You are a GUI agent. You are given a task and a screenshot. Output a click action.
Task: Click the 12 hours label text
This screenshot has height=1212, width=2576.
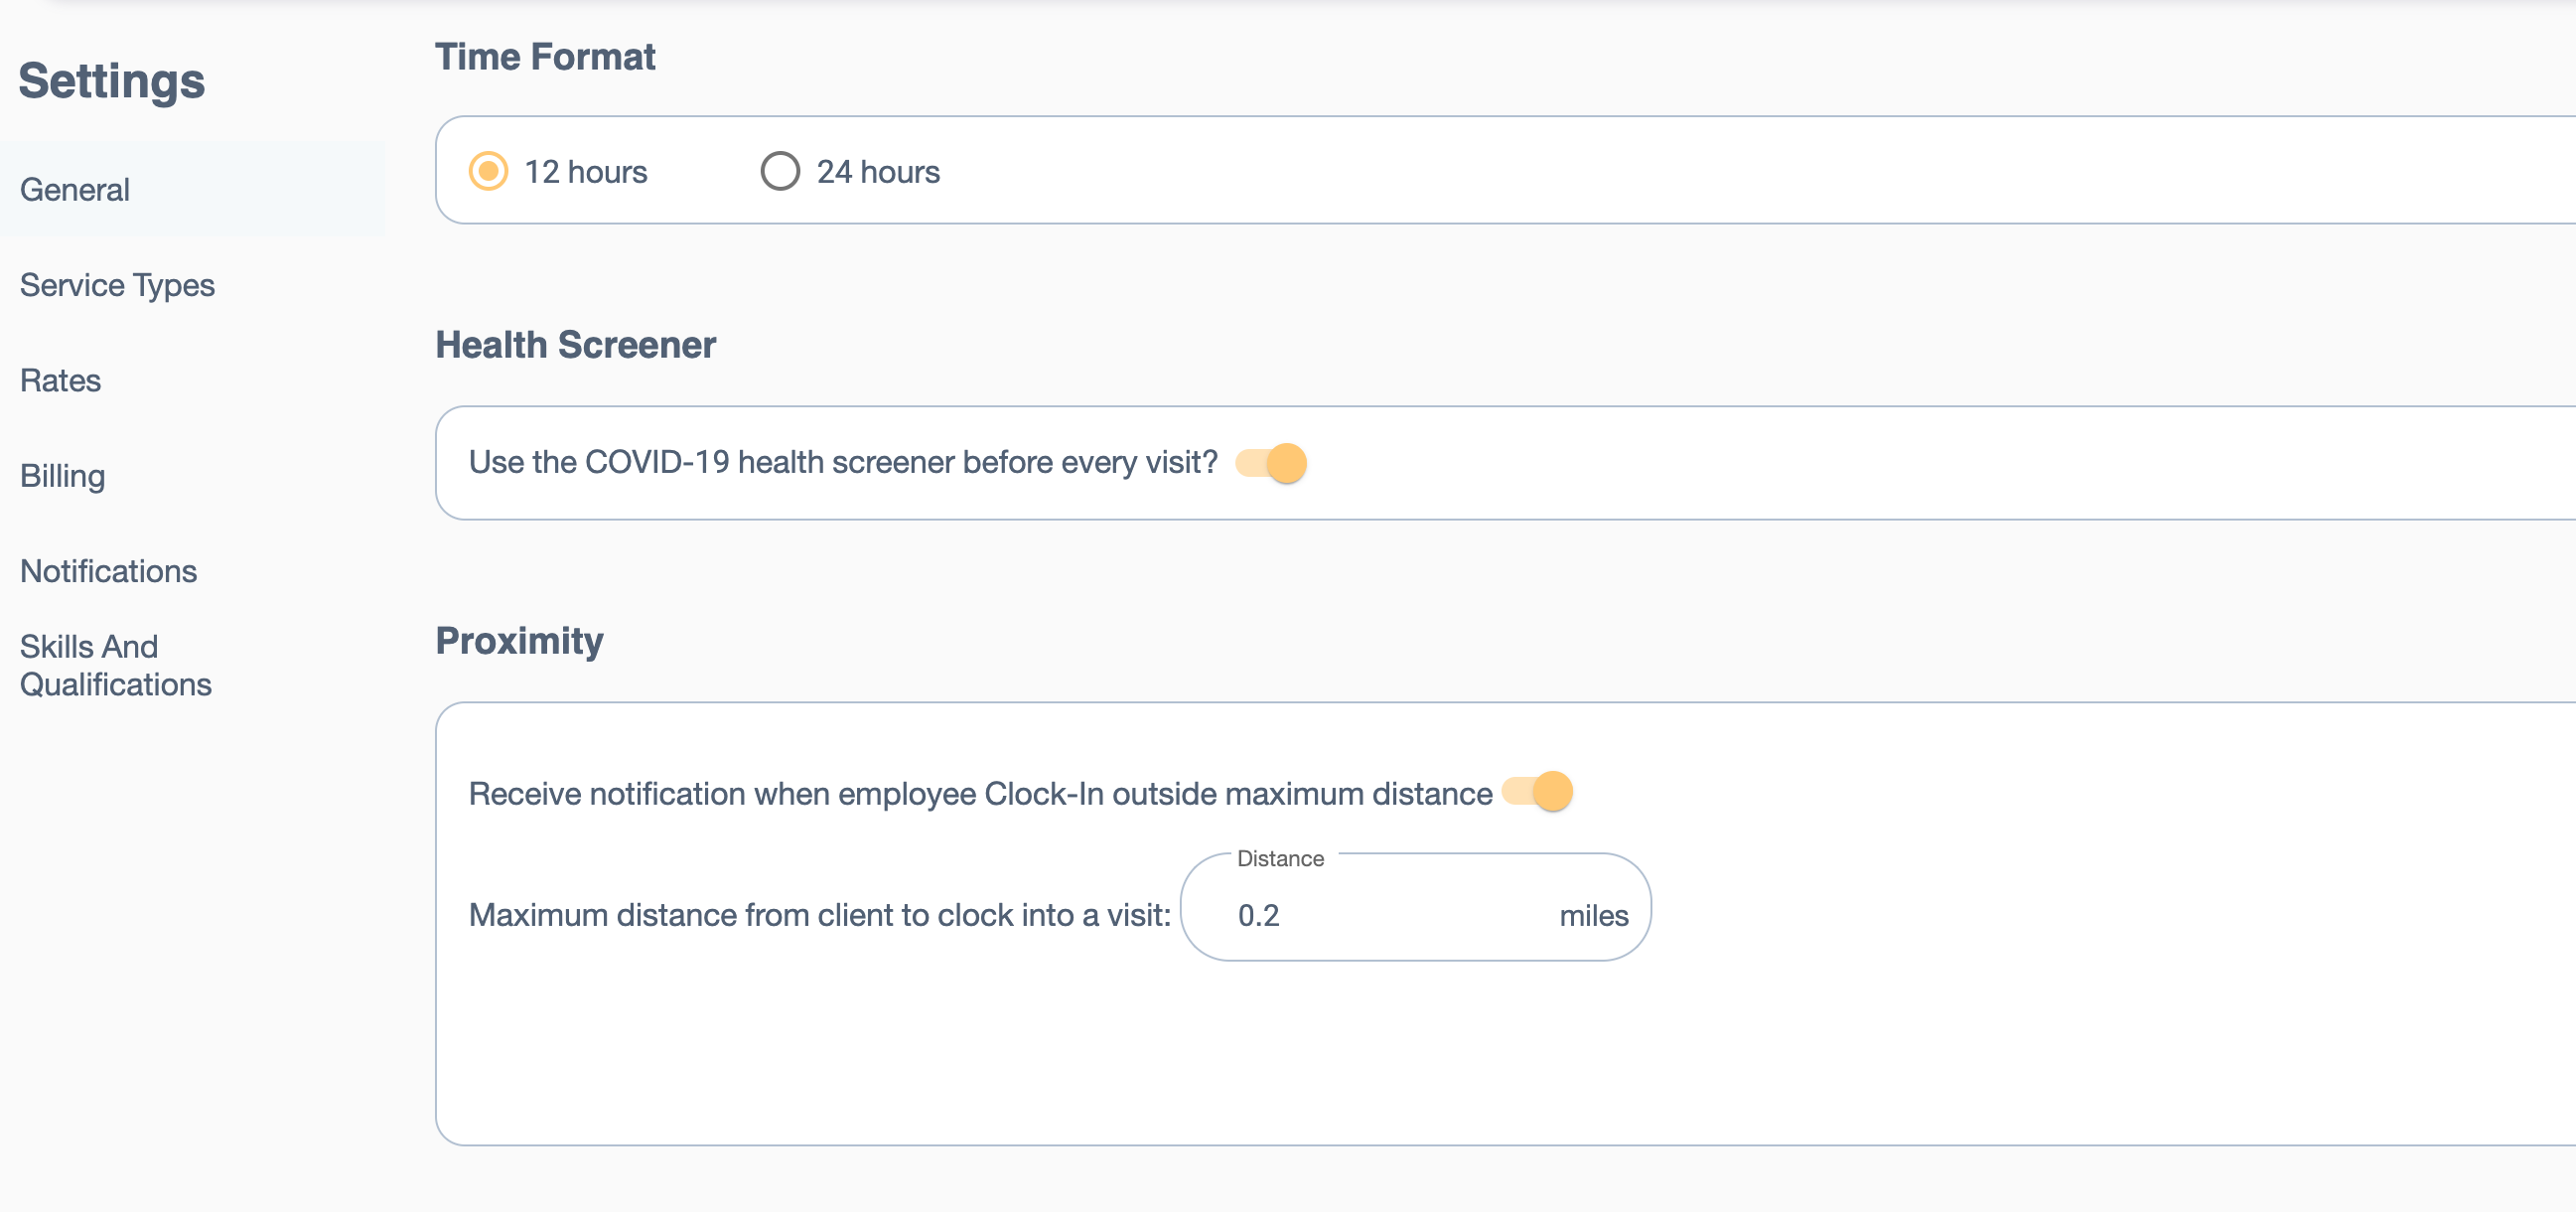(586, 172)
